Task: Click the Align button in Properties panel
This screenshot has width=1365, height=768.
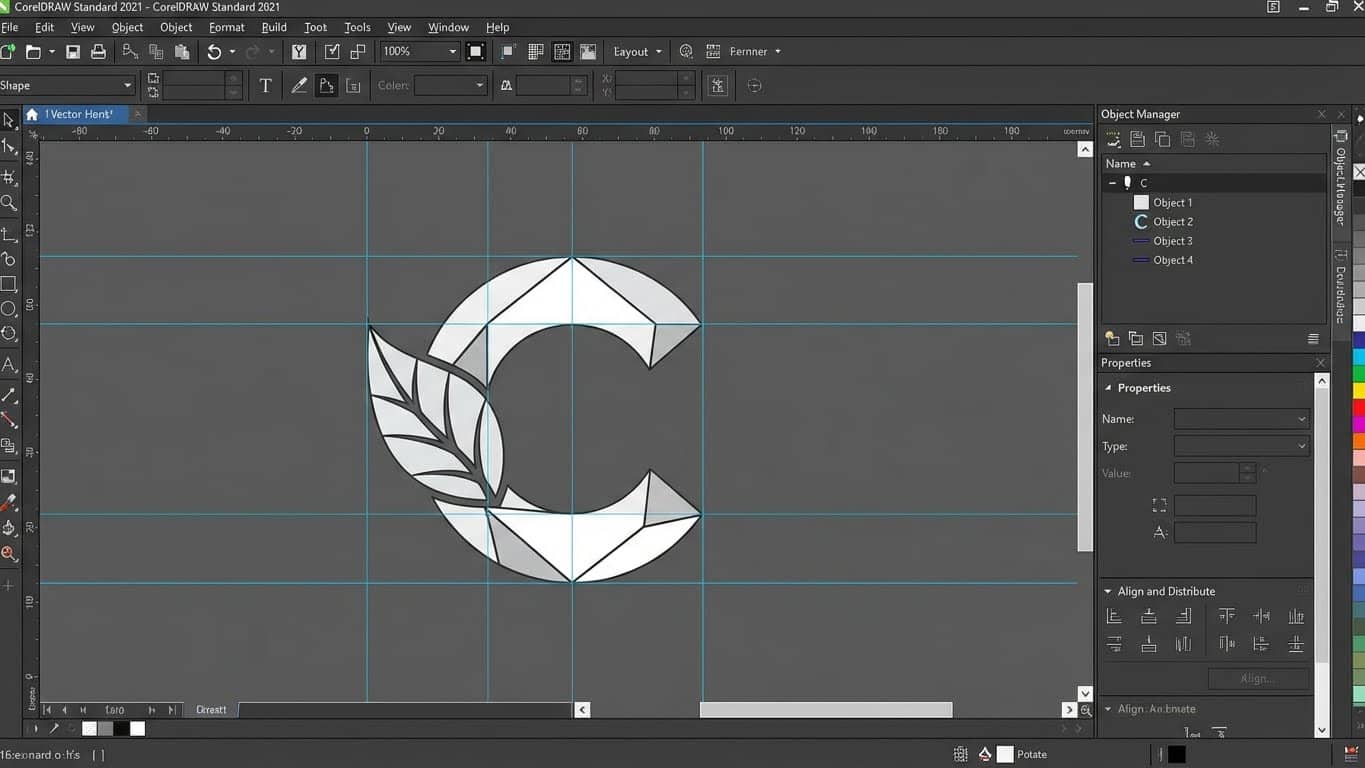Action: [x=1258, y=678]
